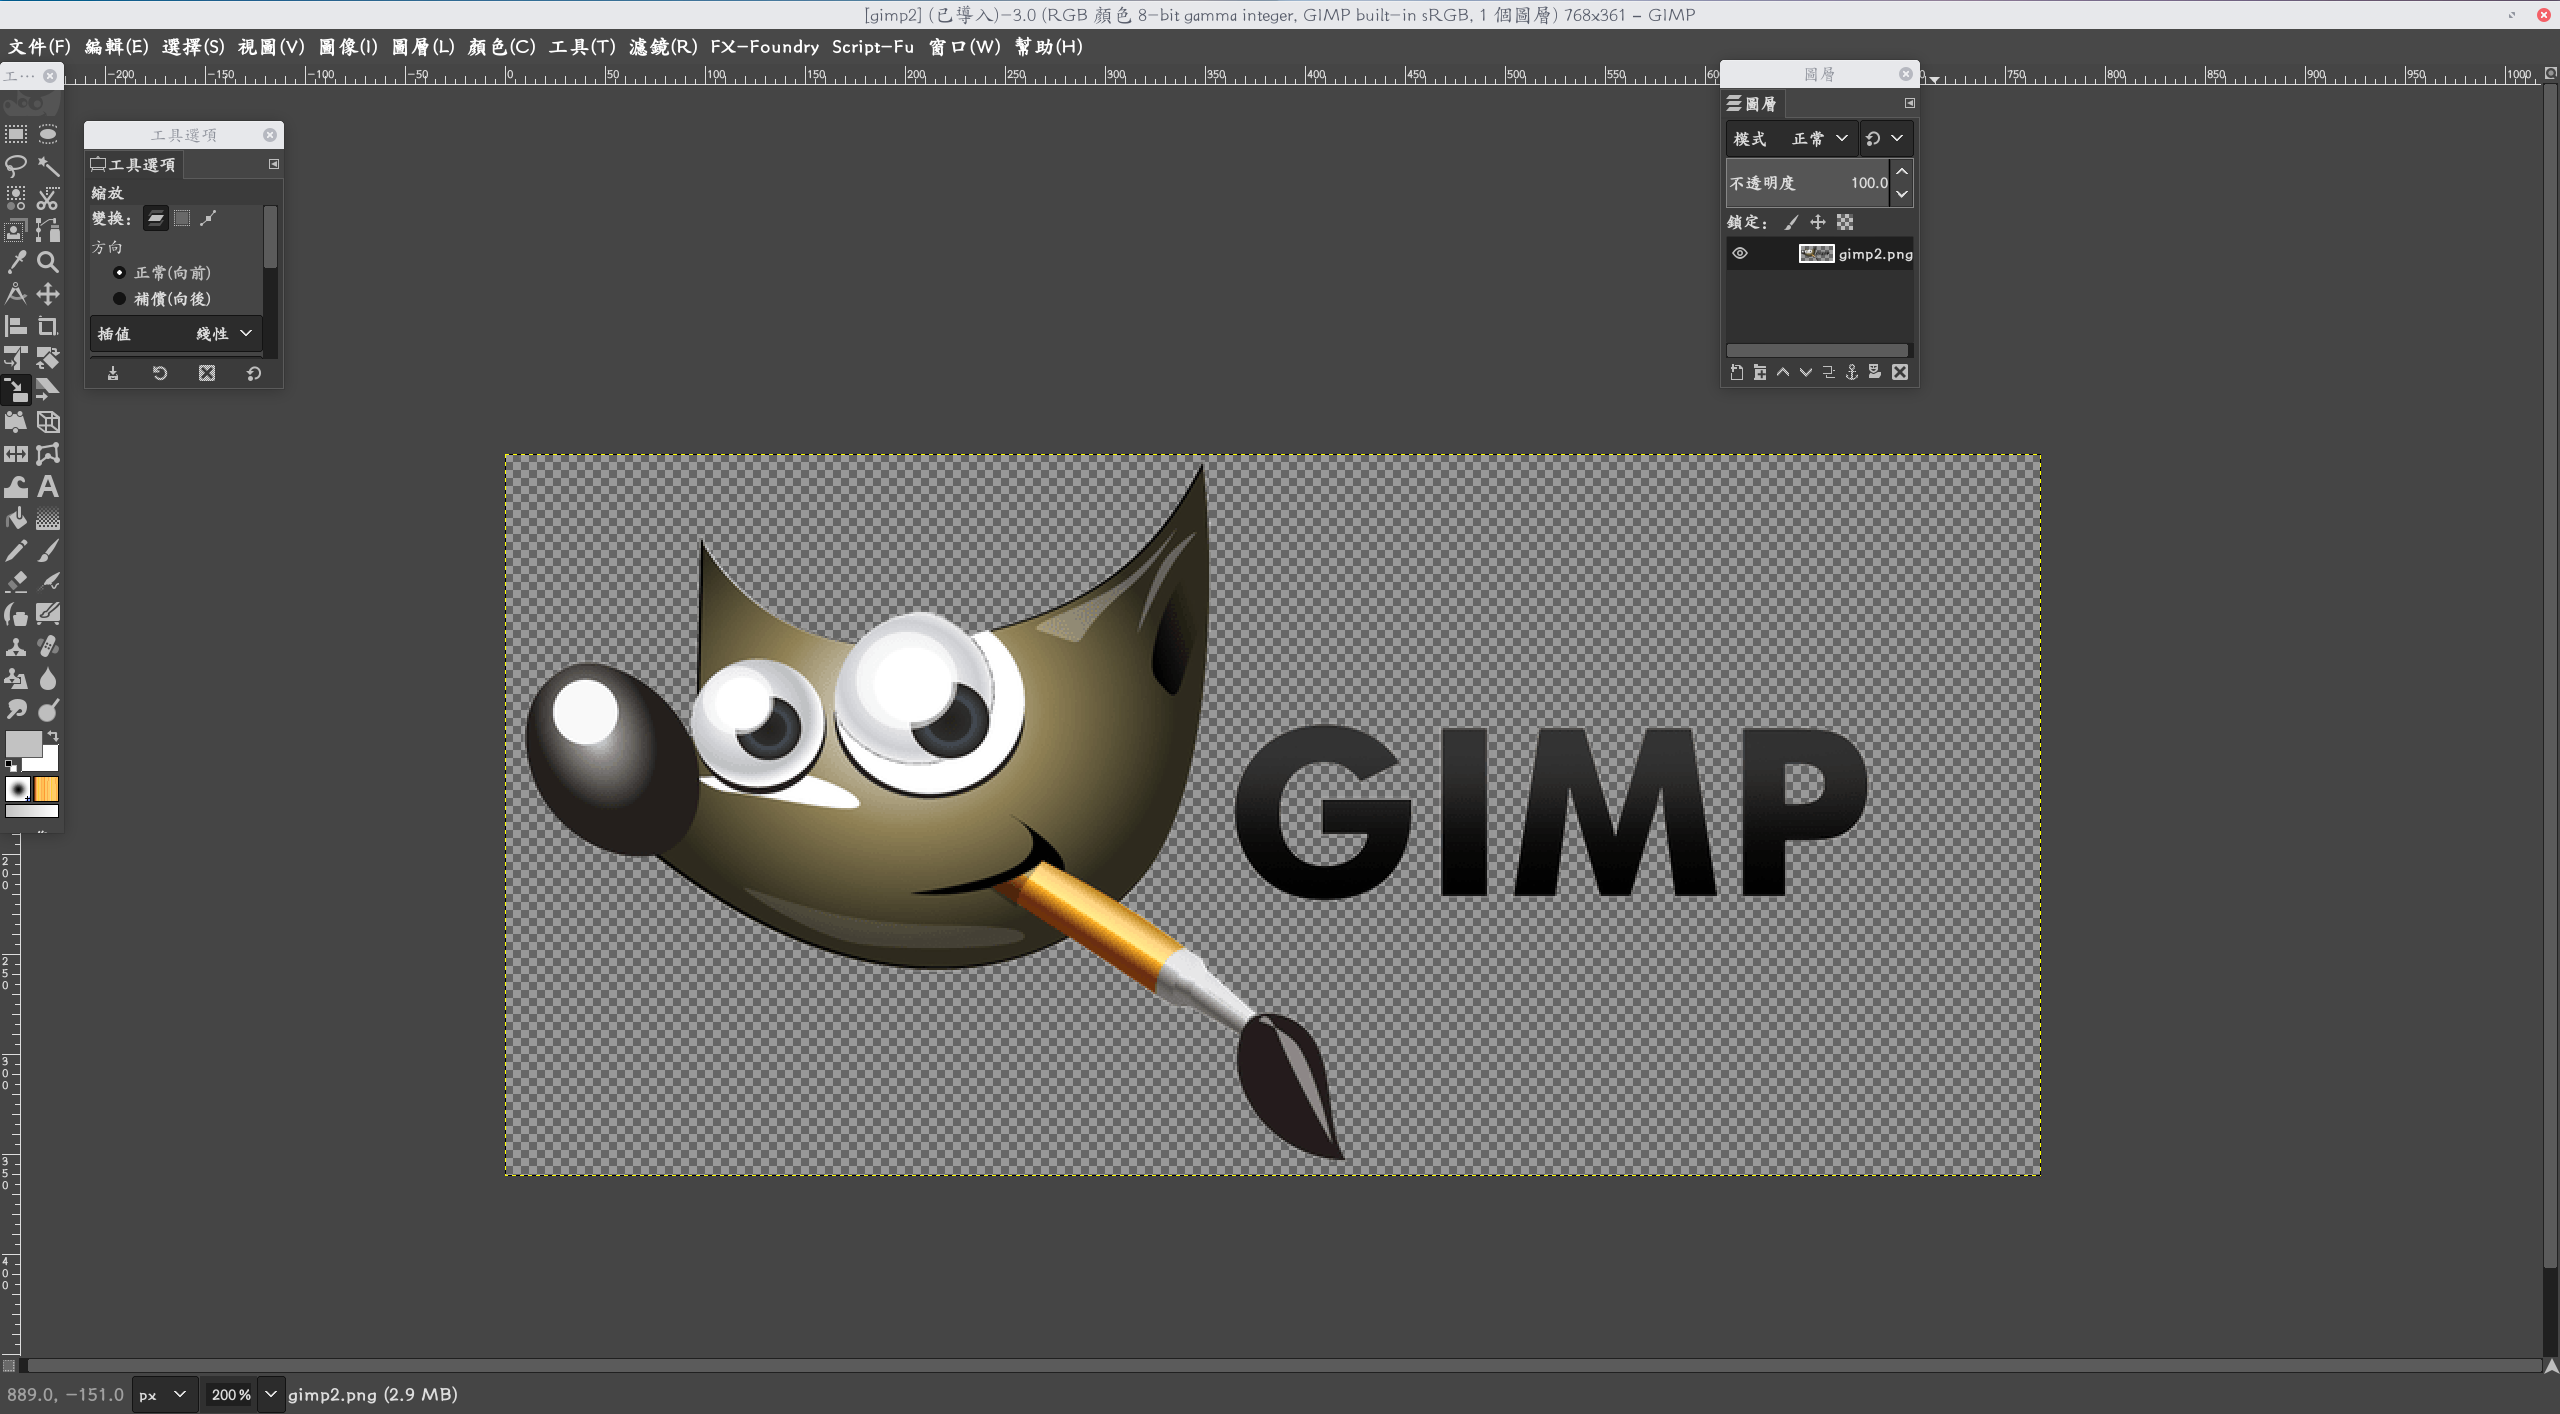This screenshot has height=1414, width=2560.
Task: Select the Rectangle Select tool
Action: [16, 134]
